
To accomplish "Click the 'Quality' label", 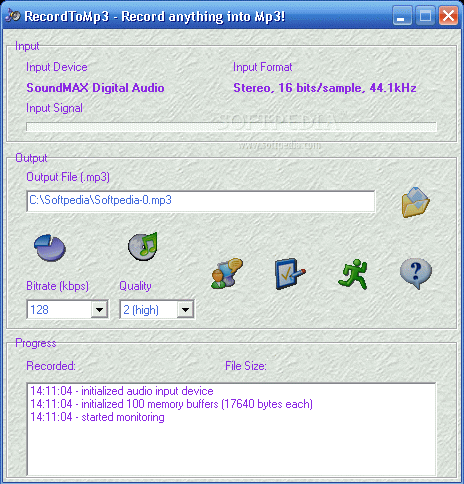I will [x=135, y=286].
